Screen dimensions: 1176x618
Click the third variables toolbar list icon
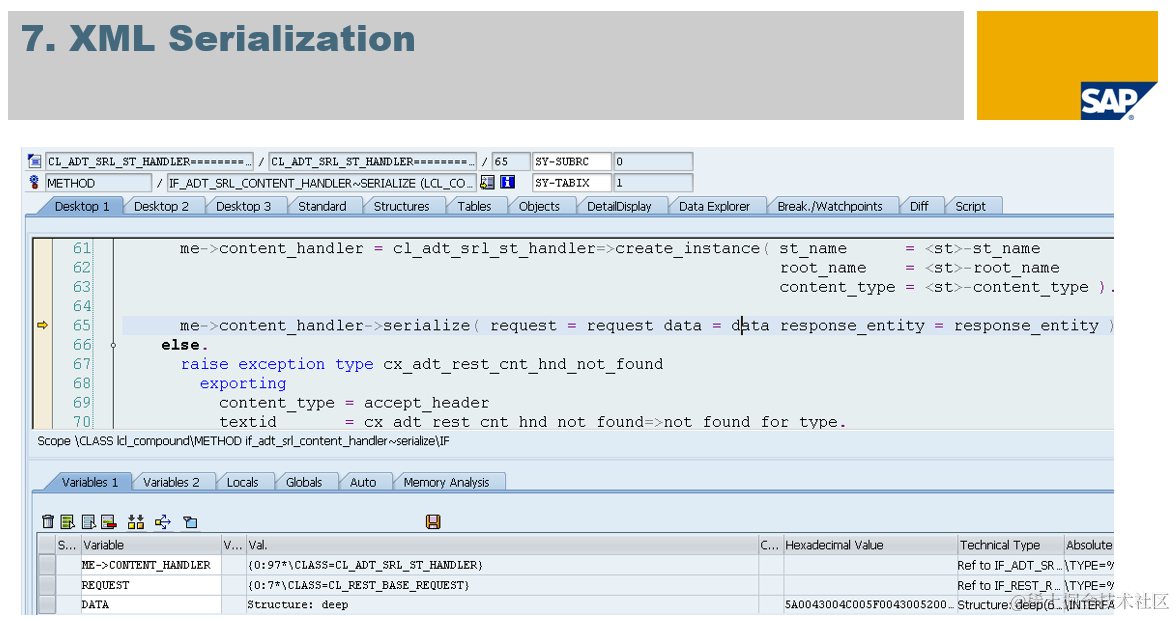click(x=88, y=522)
